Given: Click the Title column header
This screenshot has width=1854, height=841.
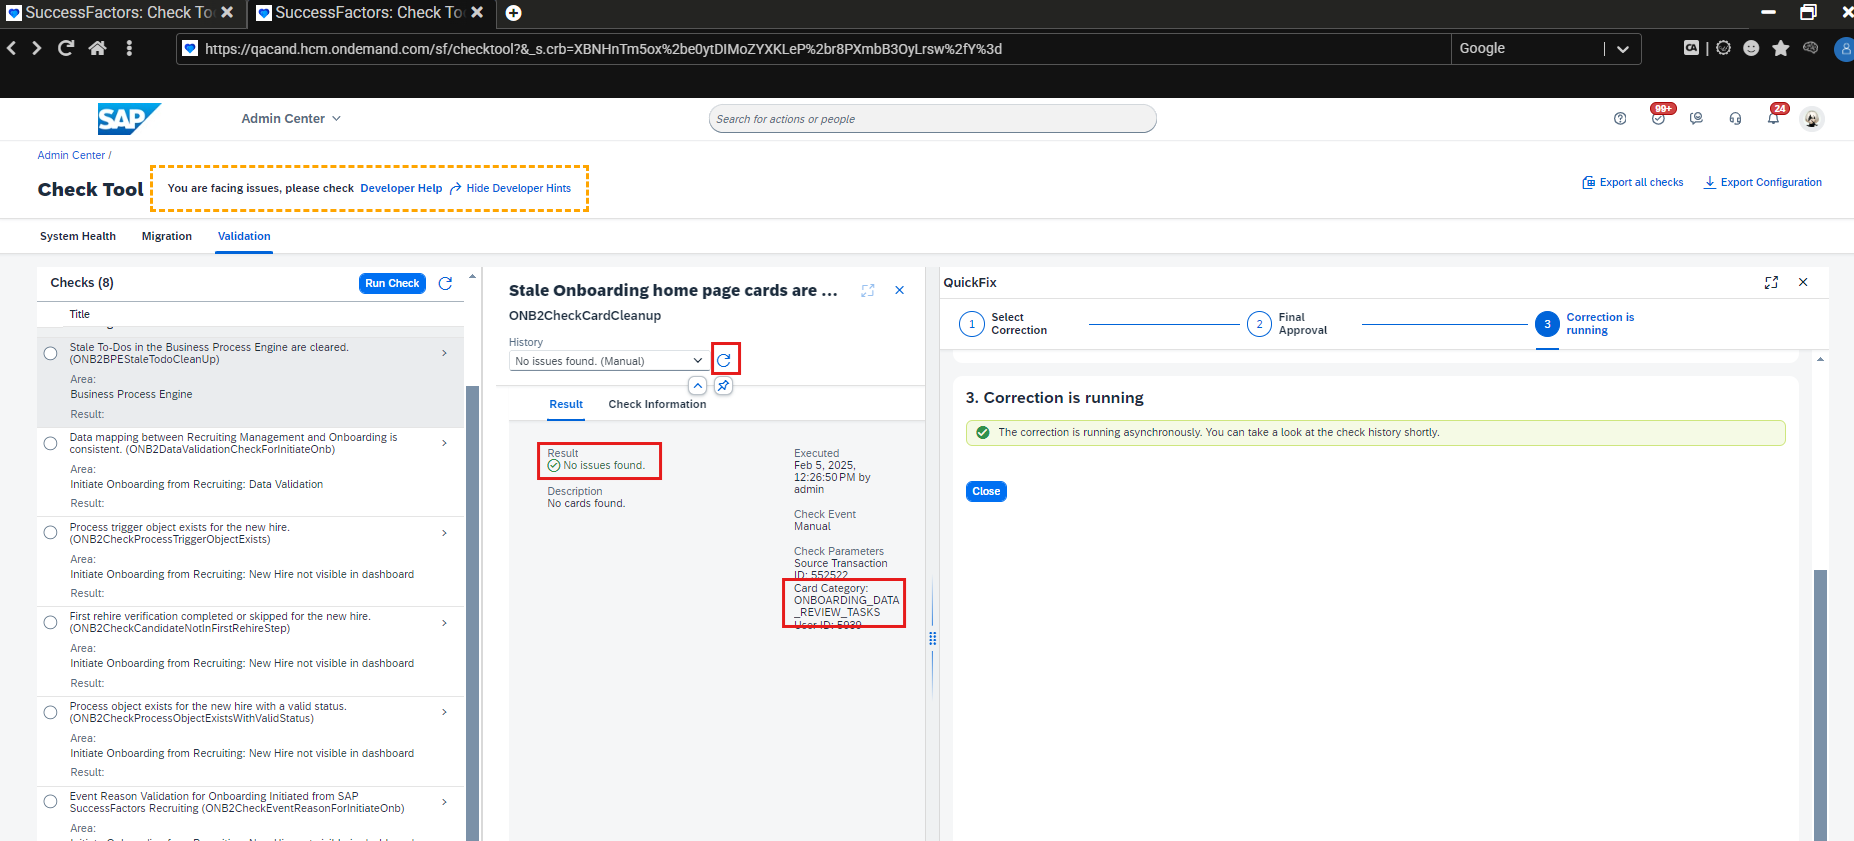Looking at the screenshot, I should coord(80,314).
